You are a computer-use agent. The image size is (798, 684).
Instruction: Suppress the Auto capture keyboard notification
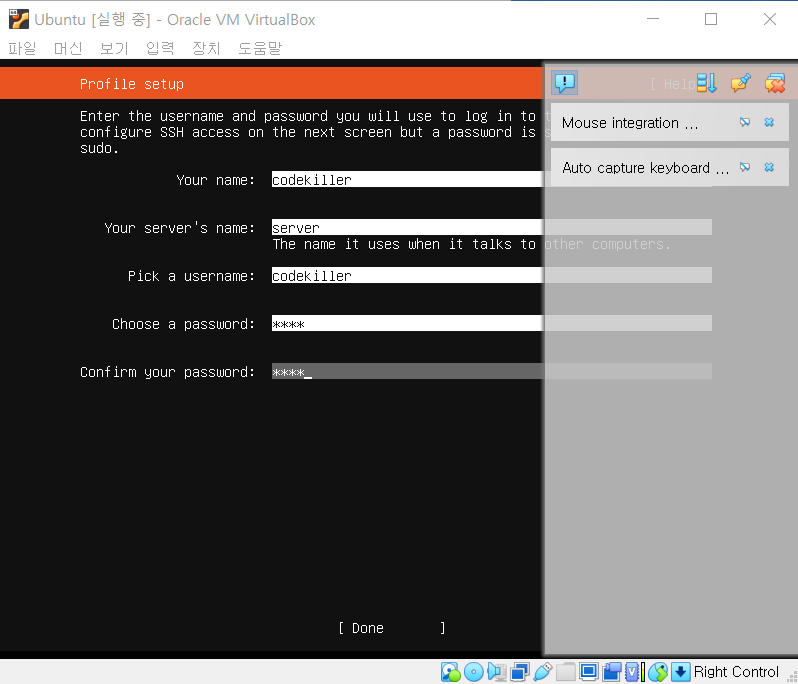click(745, 167)
